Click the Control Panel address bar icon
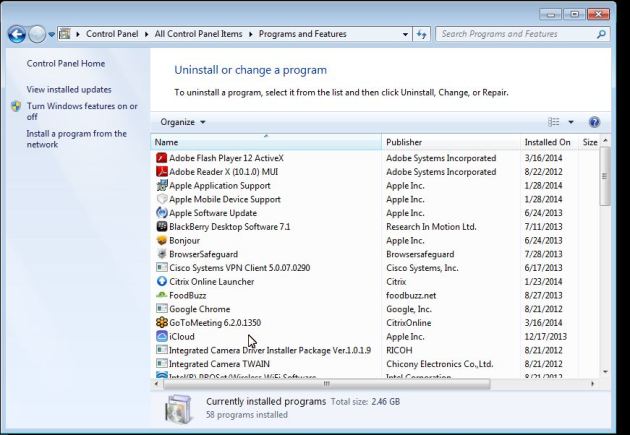The height and width of the screenshot is (435, 630). tap(64, 34)
